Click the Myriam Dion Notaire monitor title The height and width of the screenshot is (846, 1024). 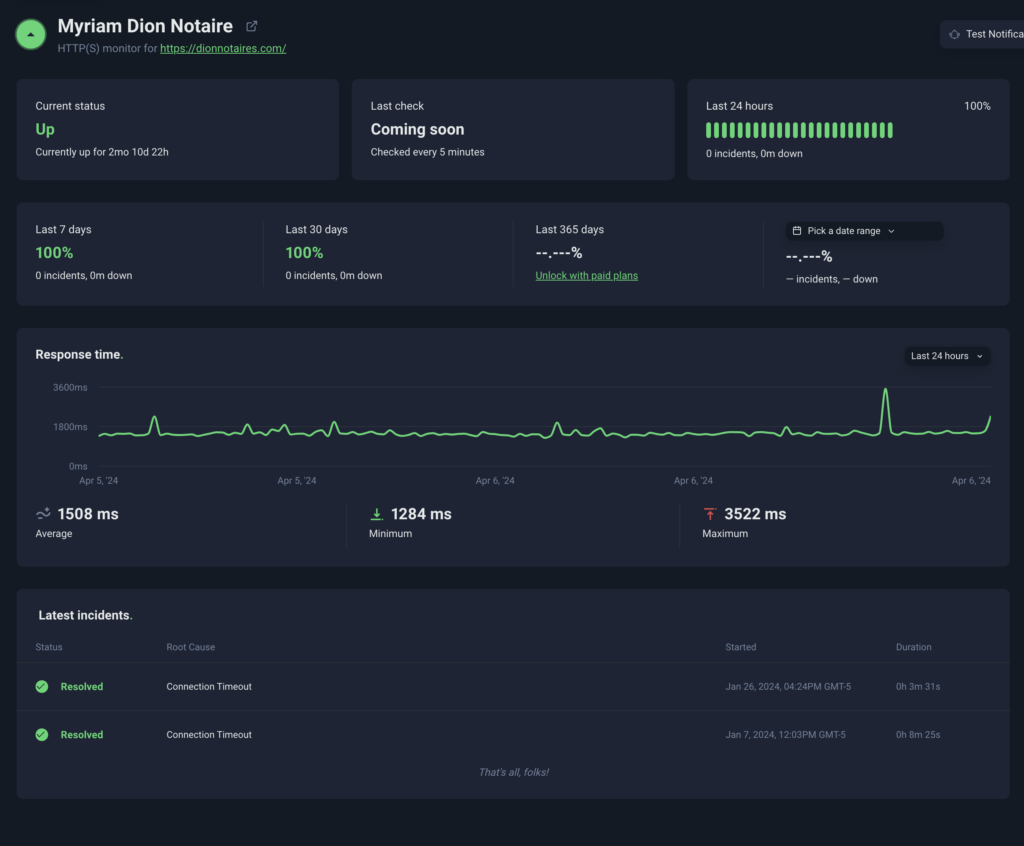[145, 26]
